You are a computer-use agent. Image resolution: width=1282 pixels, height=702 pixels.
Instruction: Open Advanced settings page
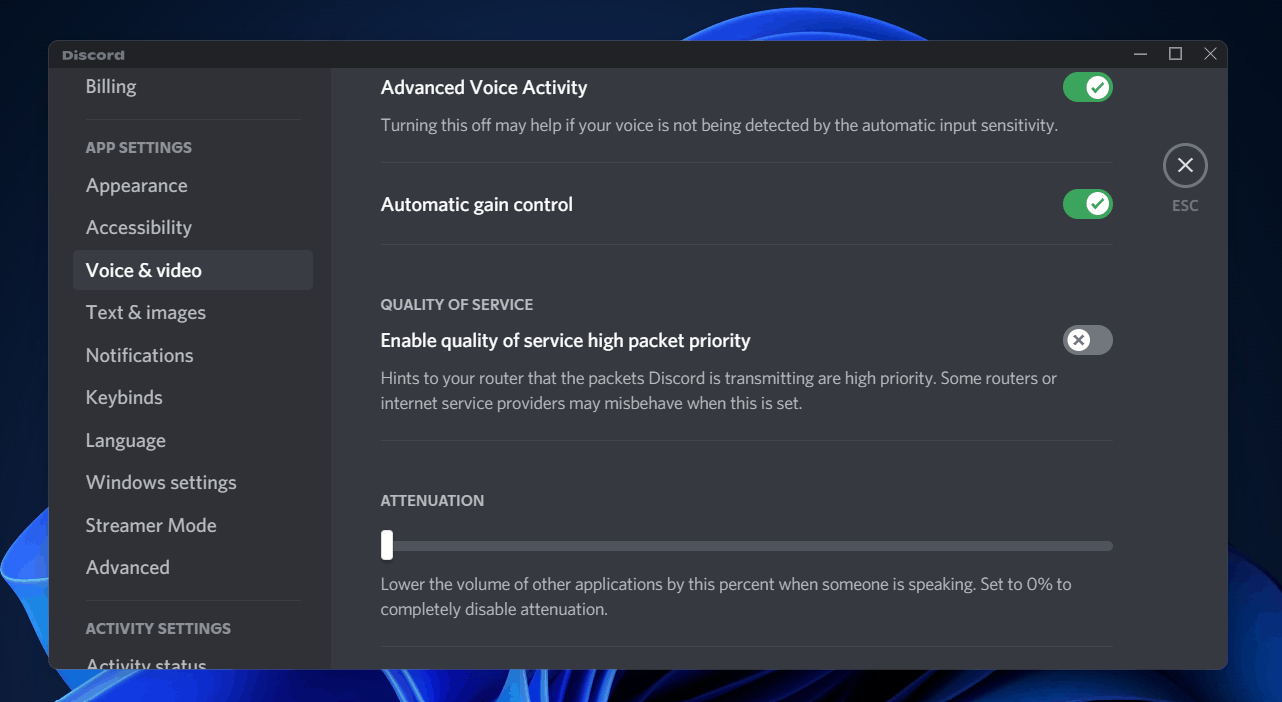[128, 568]
